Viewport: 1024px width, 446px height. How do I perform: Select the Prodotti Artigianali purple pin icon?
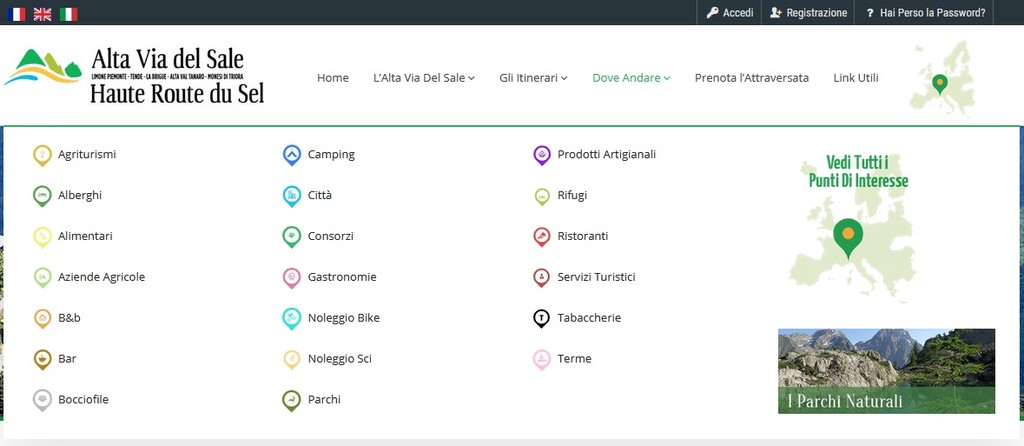[541, 155]
